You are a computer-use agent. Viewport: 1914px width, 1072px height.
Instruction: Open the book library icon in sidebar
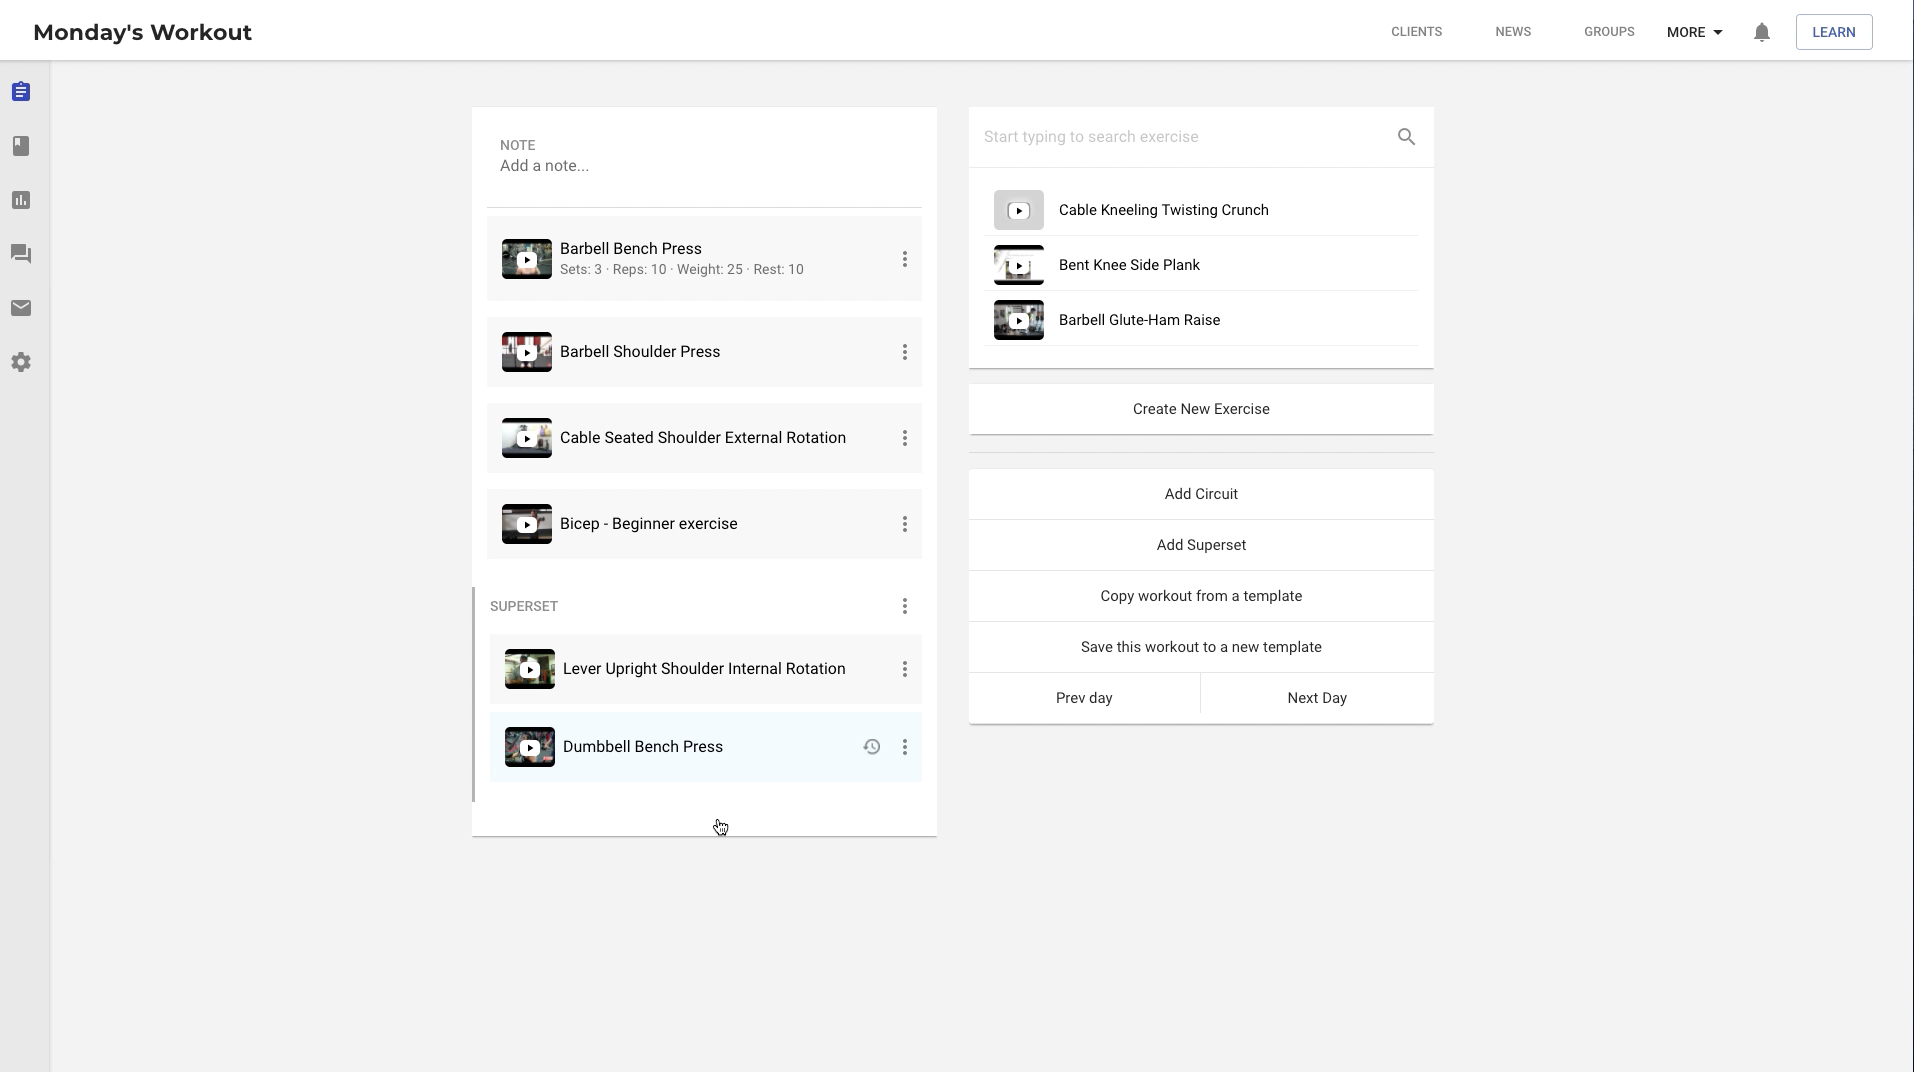click(21, 146)
